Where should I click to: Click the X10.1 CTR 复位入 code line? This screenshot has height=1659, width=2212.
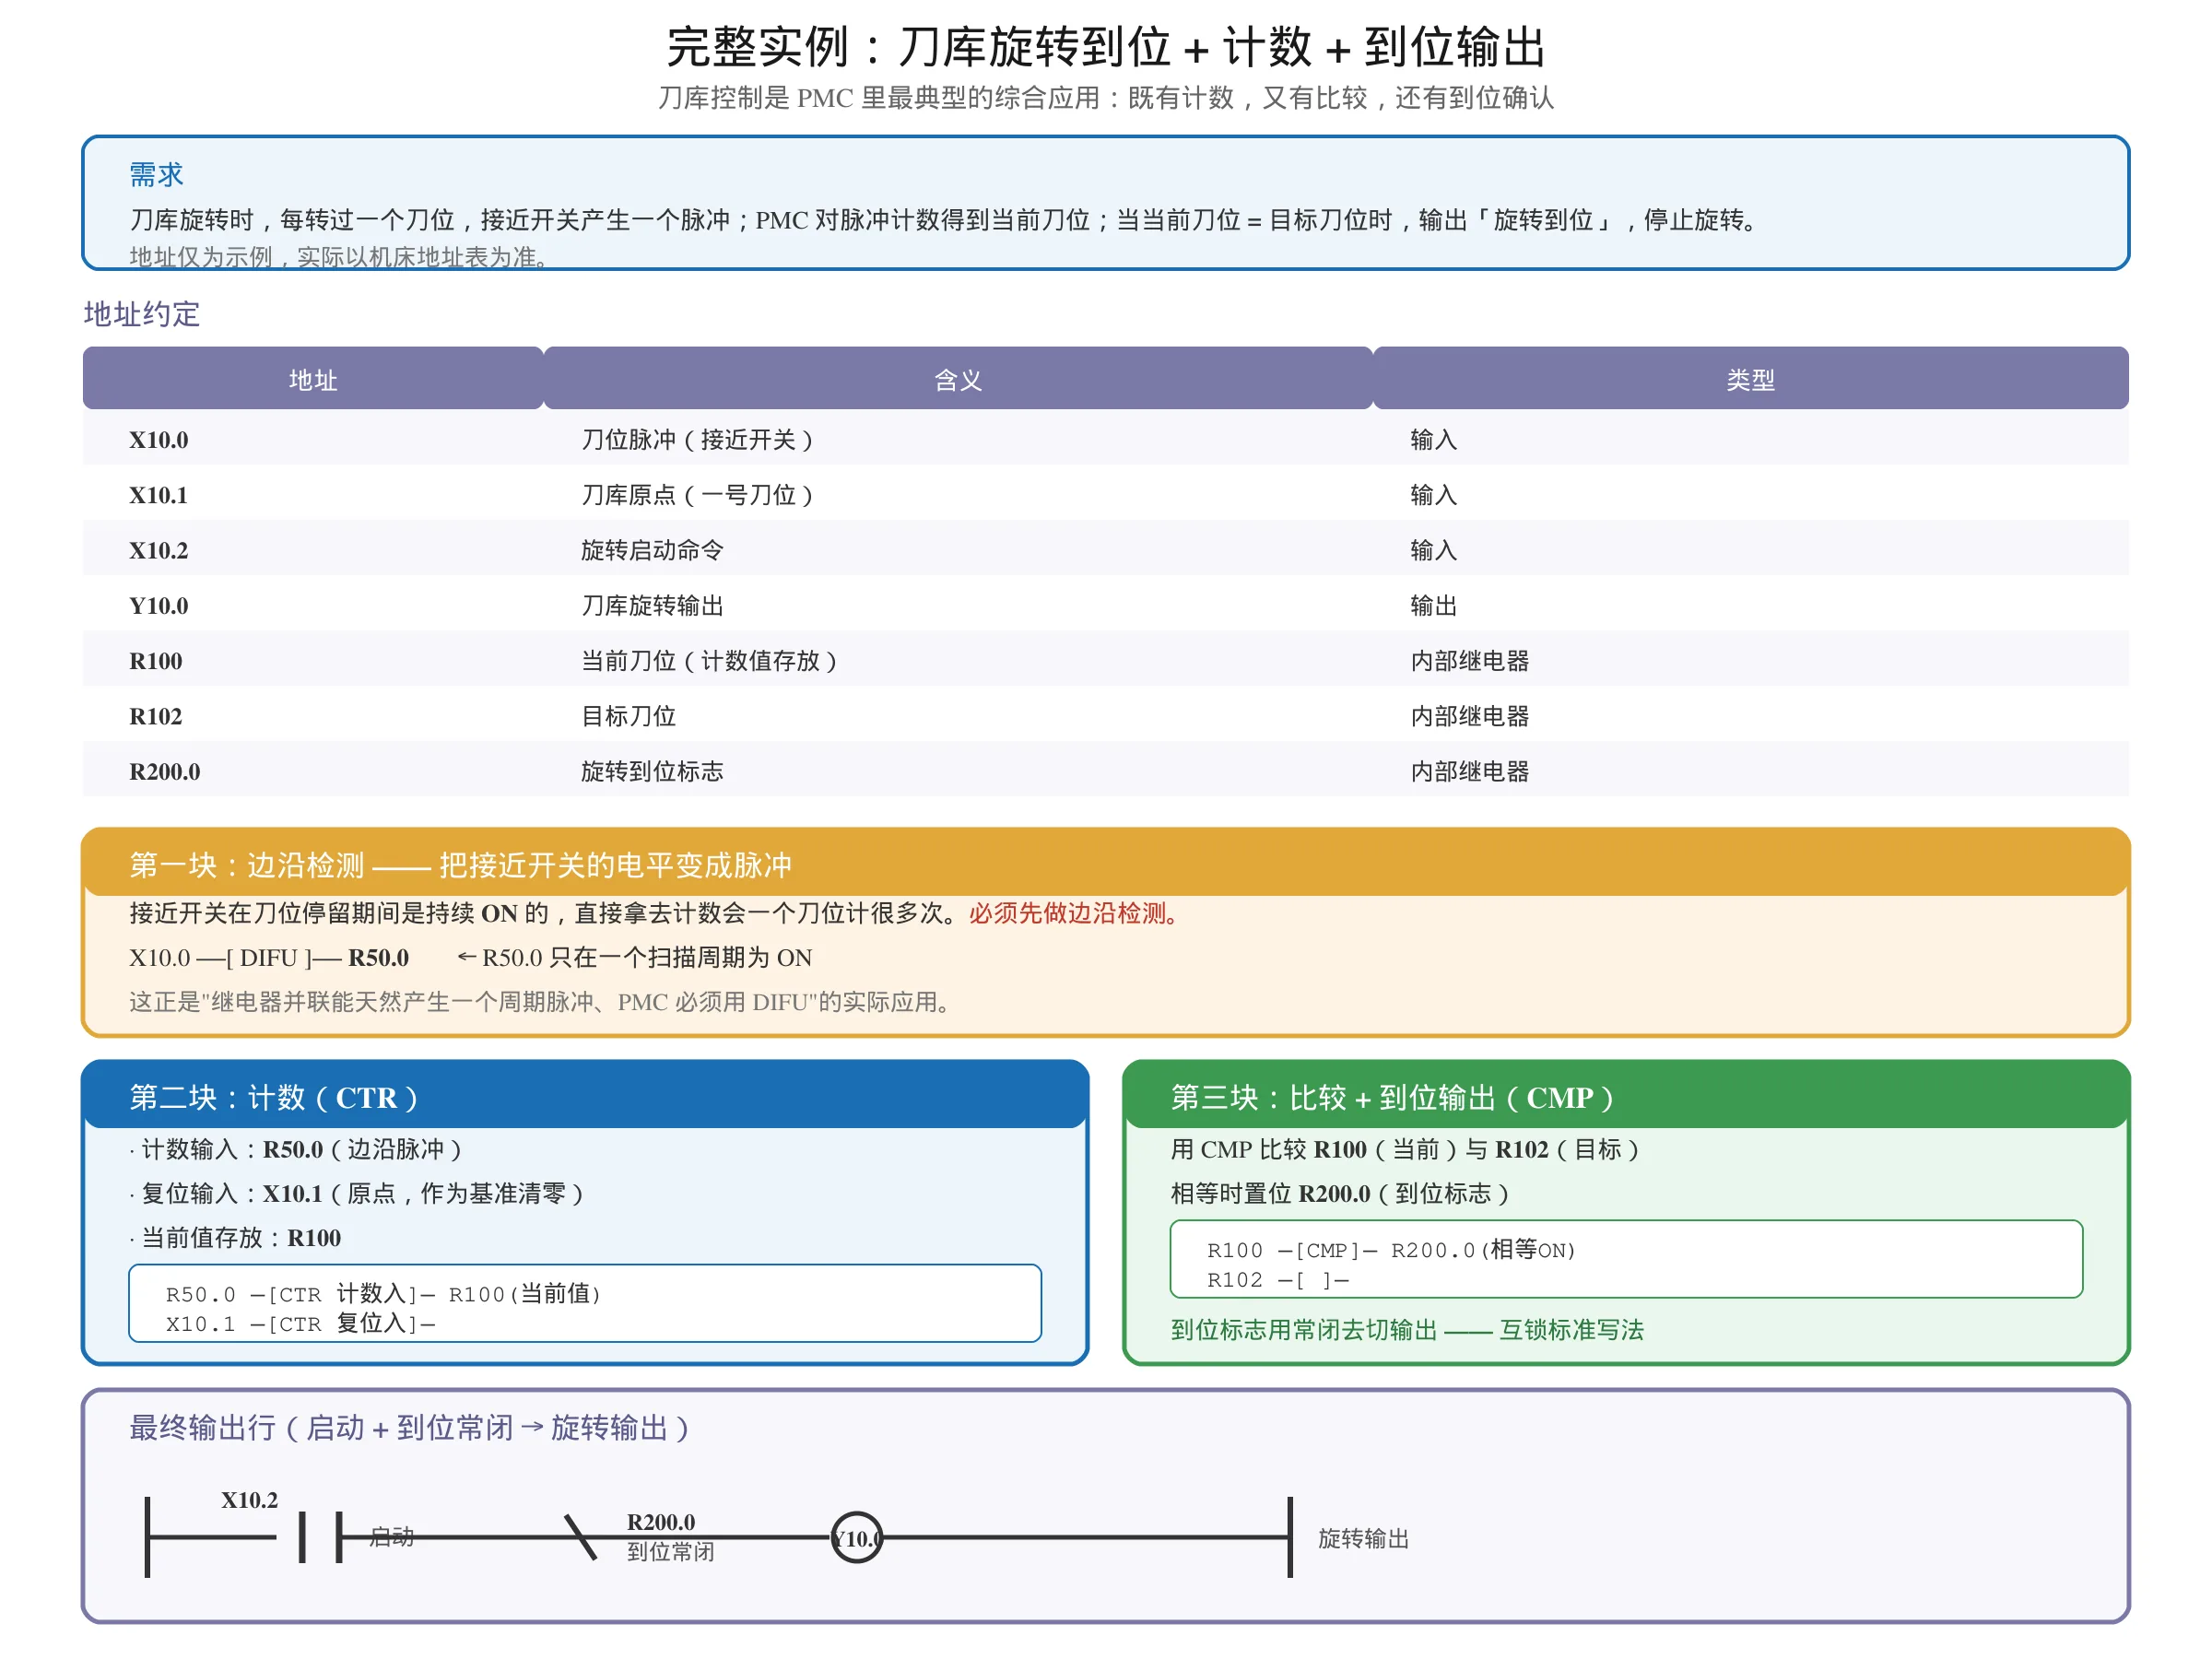(x=300, y=1324)
